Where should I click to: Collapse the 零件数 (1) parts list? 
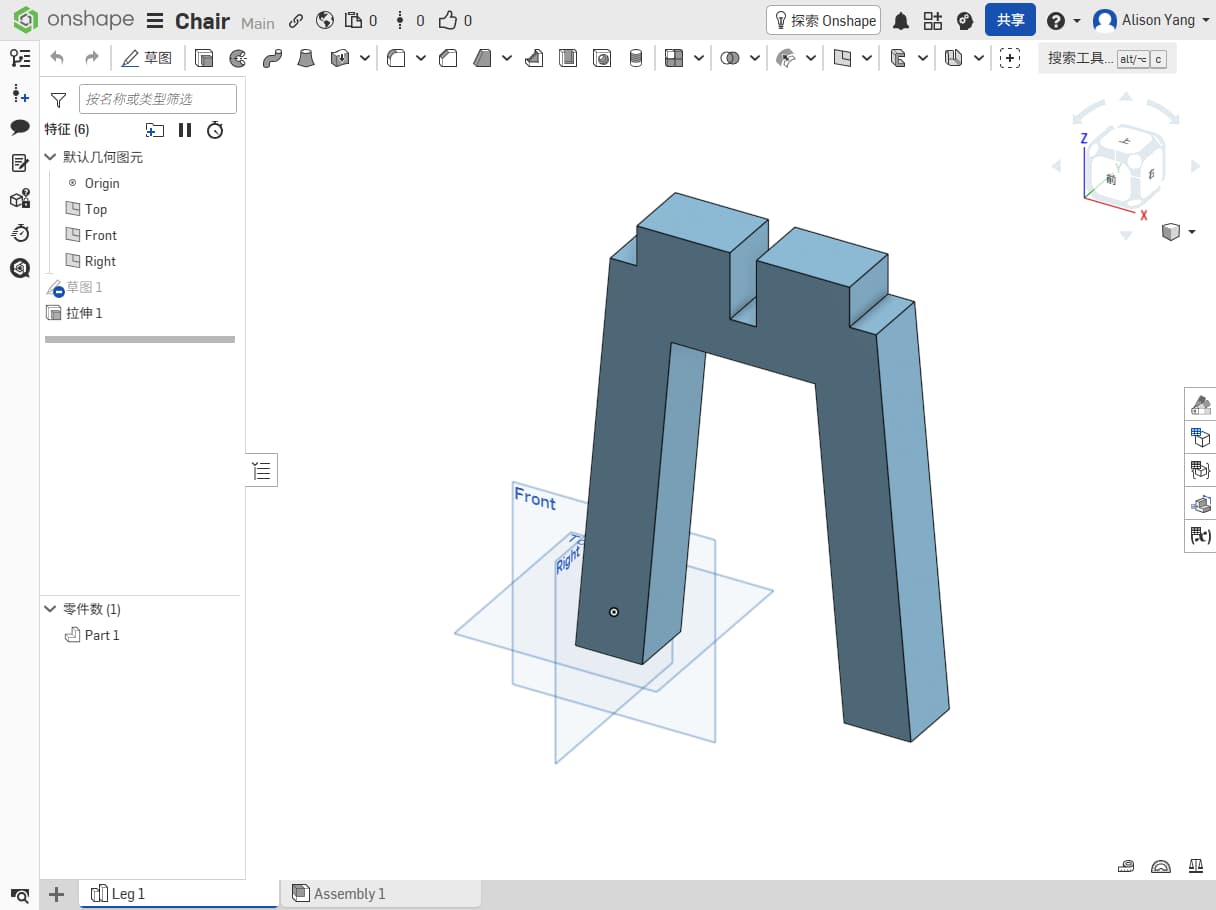click(50, 609)
